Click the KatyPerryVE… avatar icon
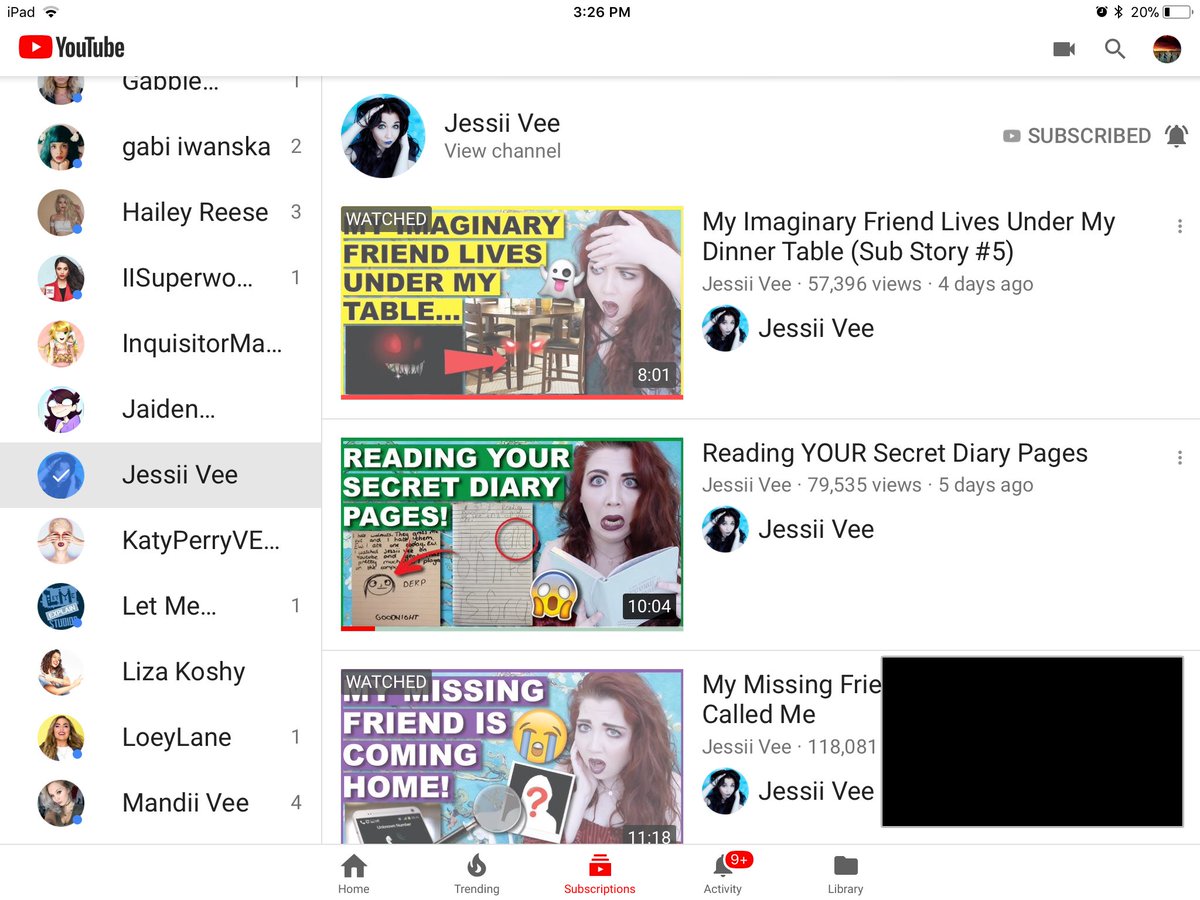 [x=61, y=541]
